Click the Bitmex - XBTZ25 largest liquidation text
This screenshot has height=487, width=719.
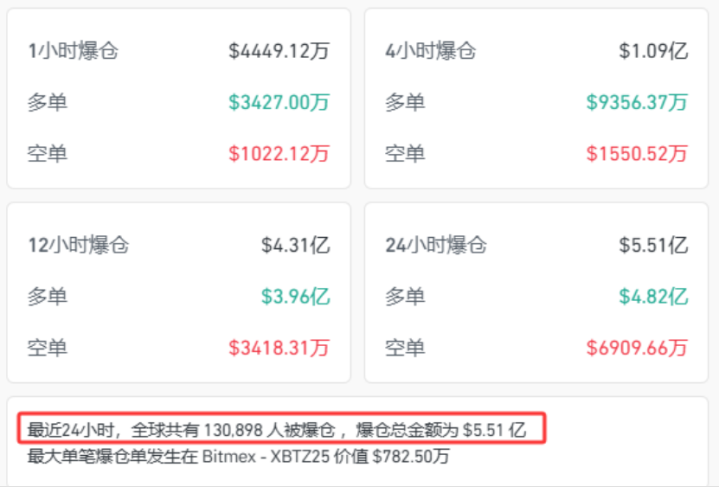(x=266, y=456)
